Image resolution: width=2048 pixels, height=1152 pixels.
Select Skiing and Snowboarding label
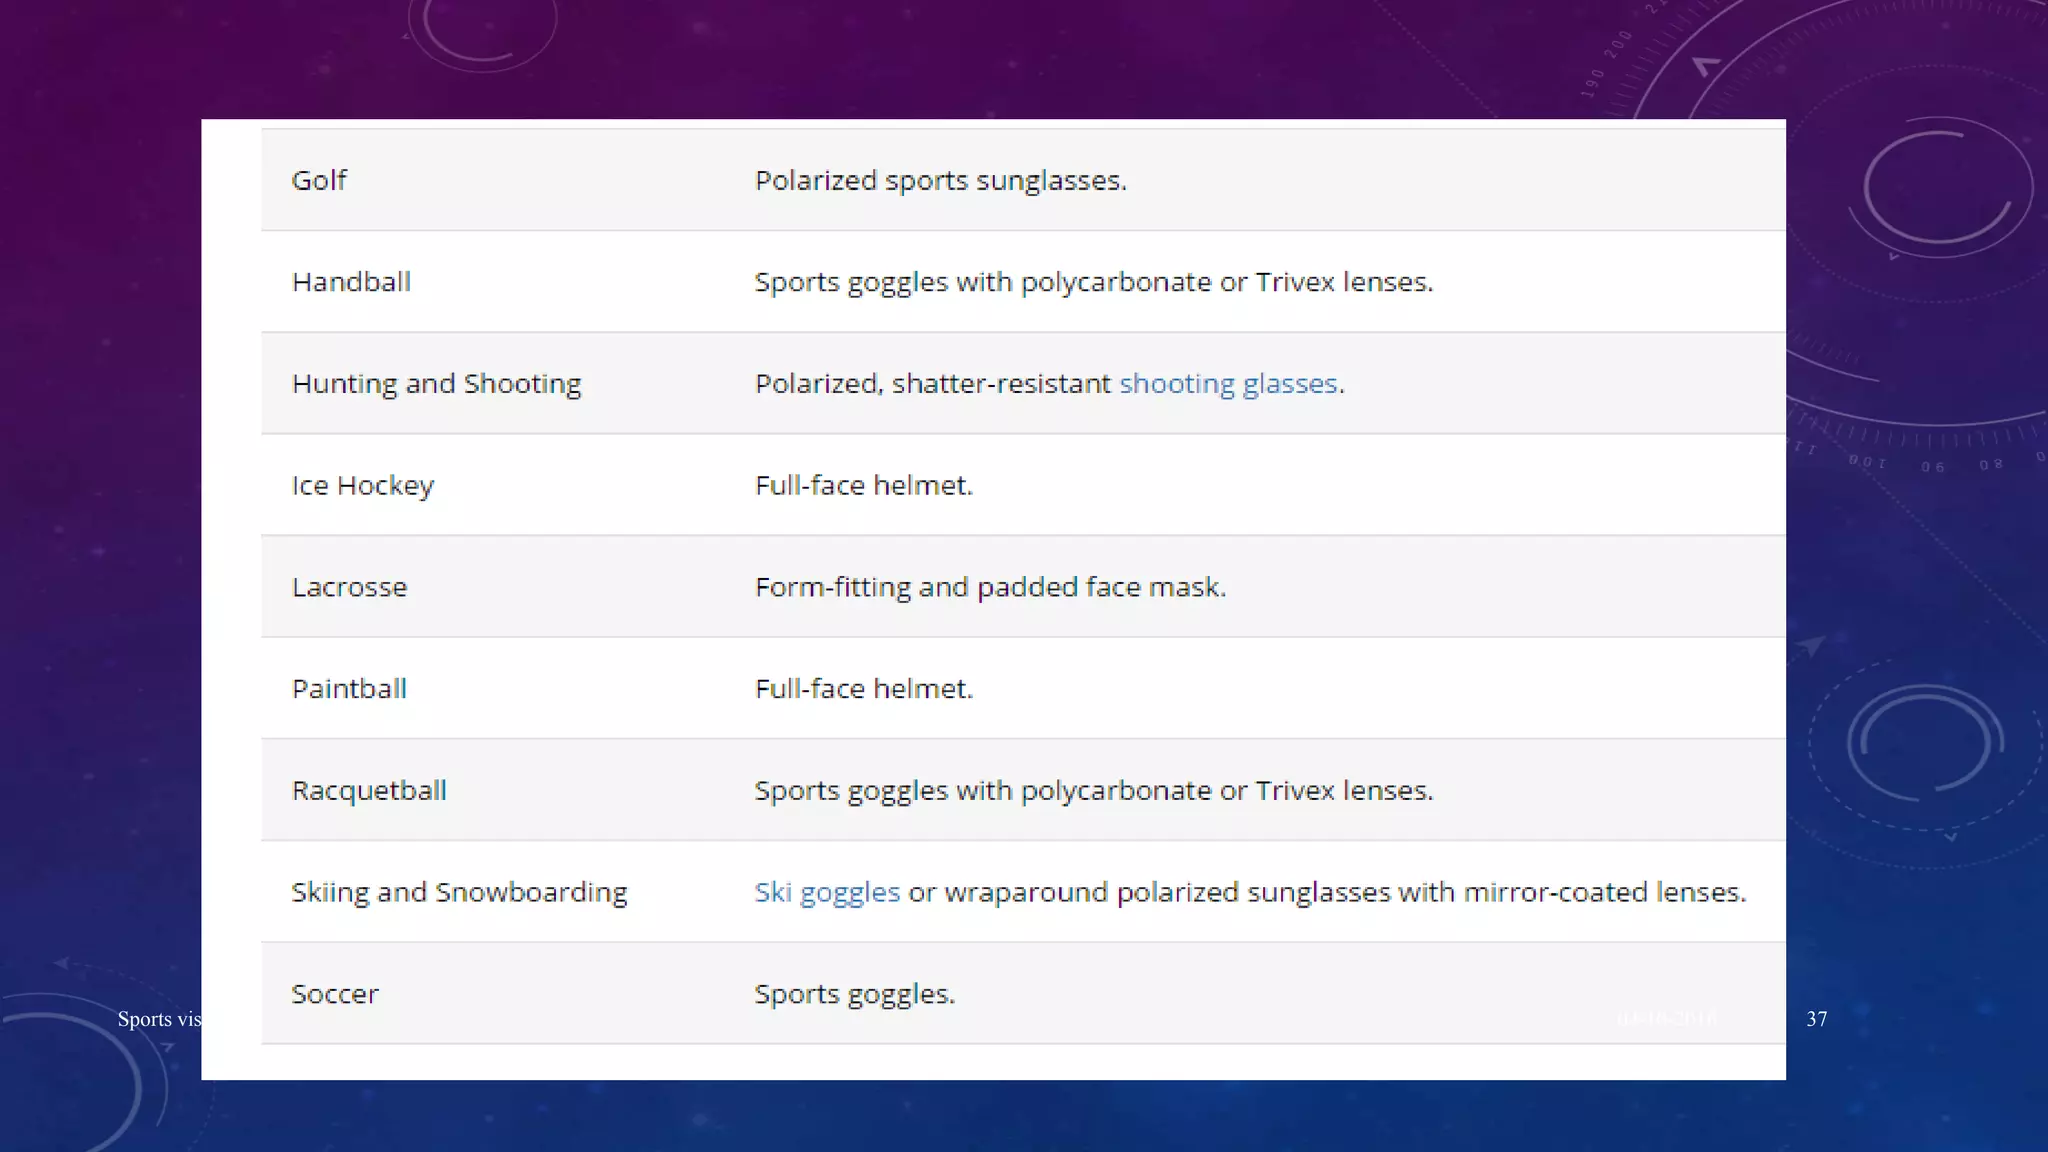click(x=459, y=892)
